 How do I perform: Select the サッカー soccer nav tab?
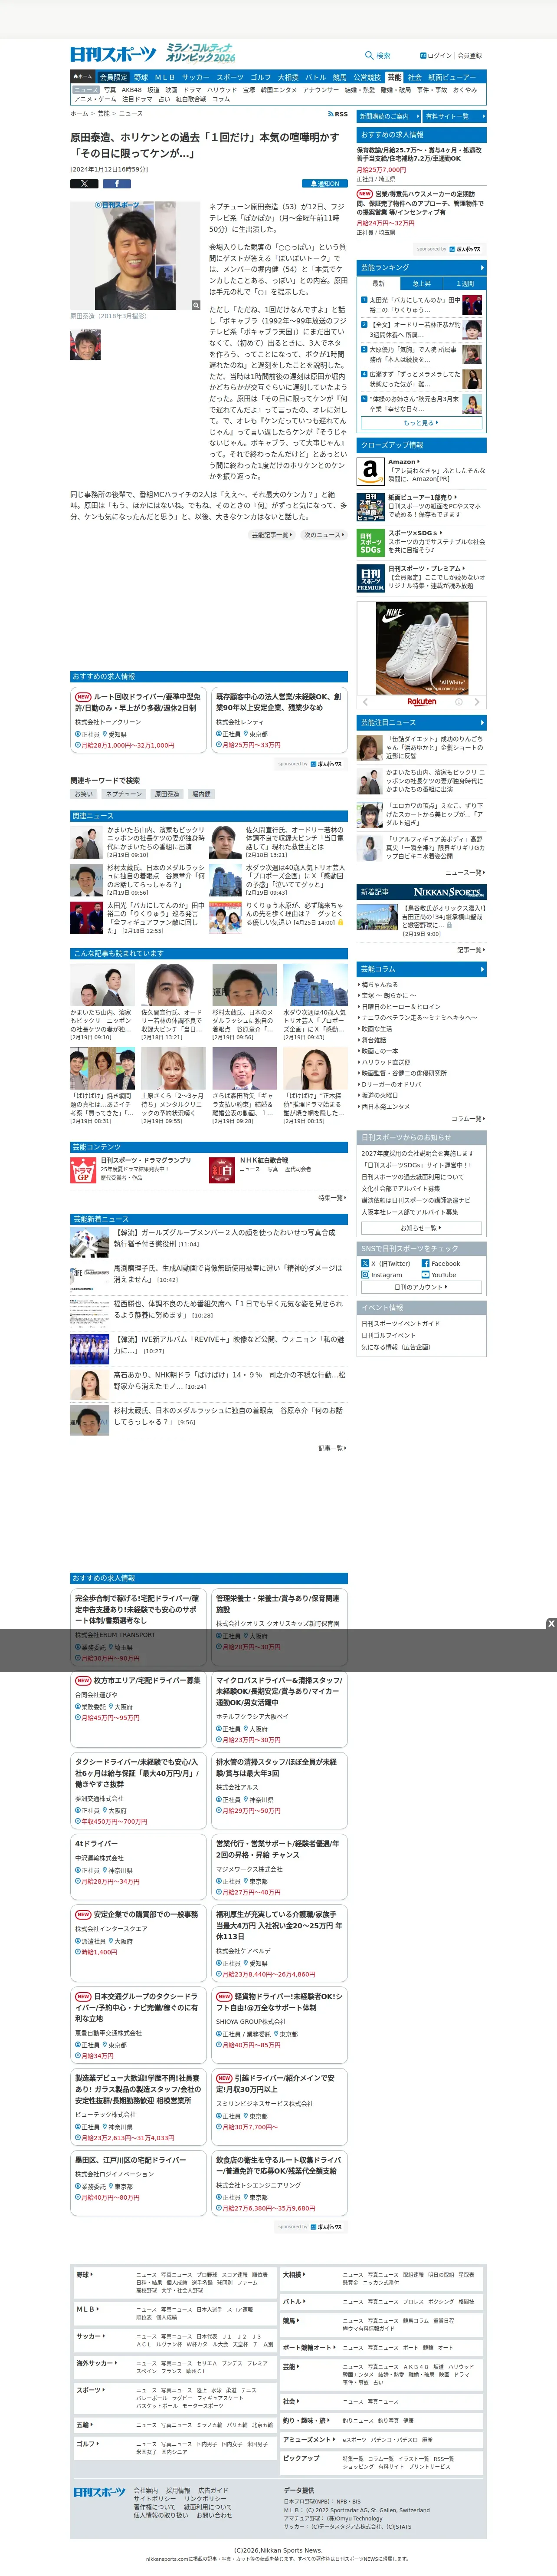196,77
